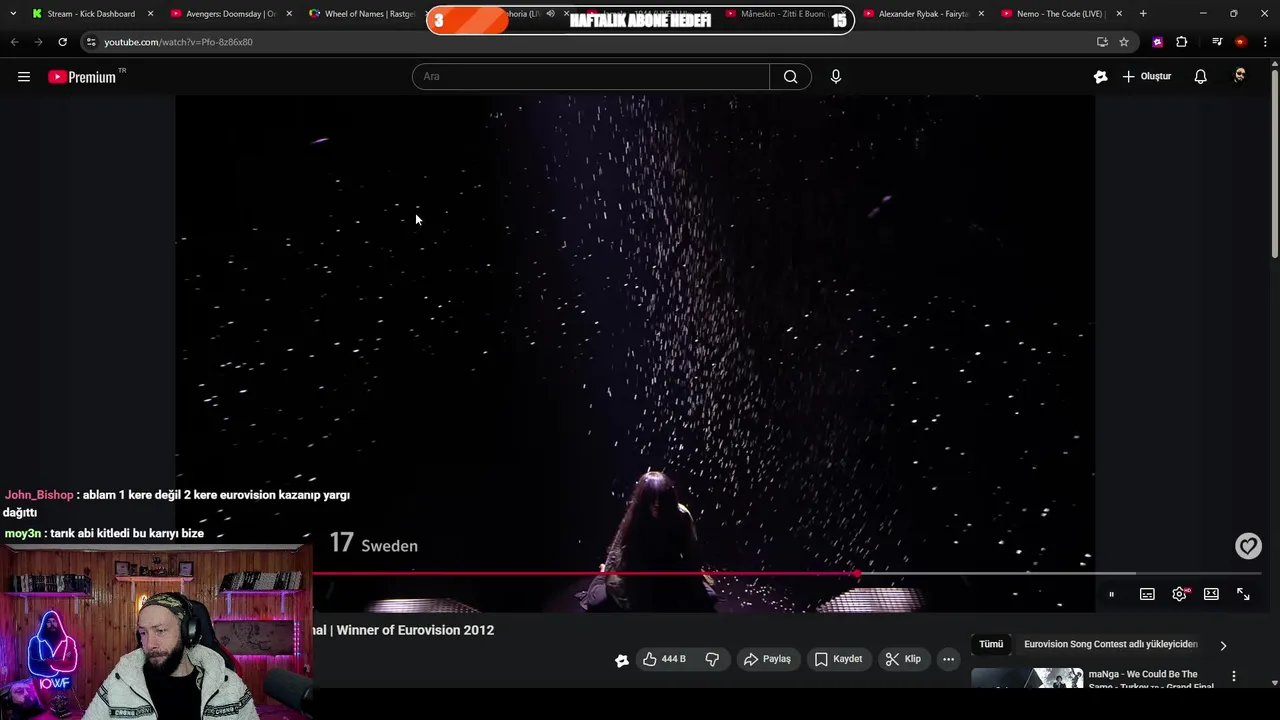Click the purple extension icon
The width and height of the screenshot is (1280, 720).
(x=1158, y=42)
